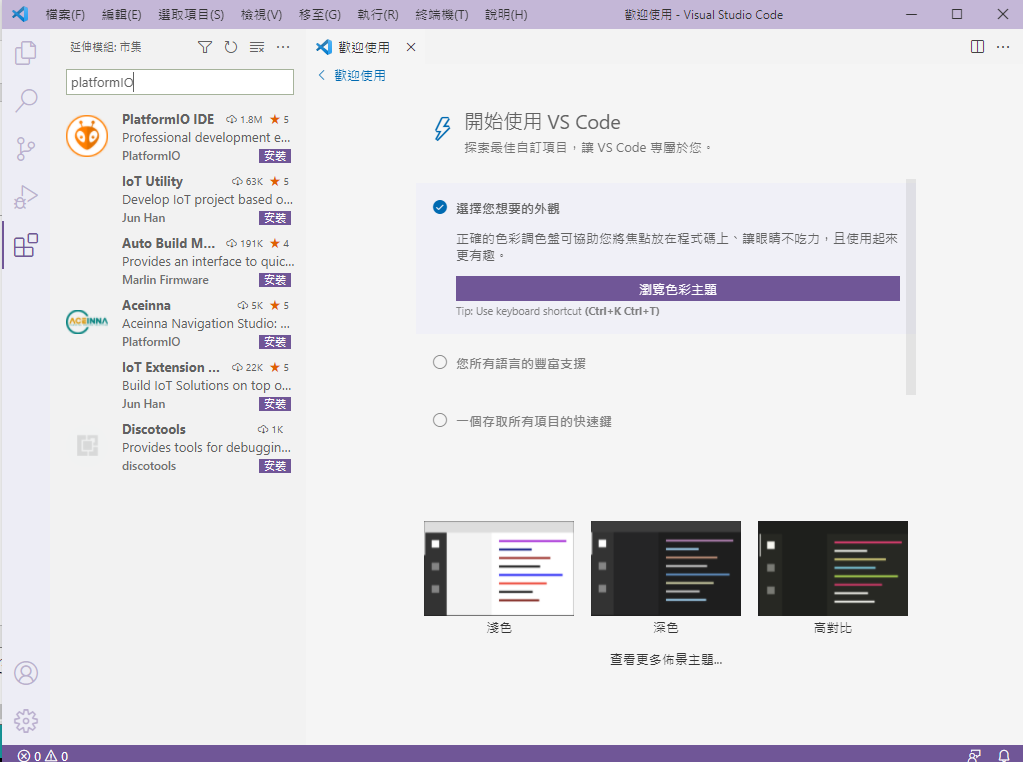
Task: Open extensions panel more actions menu
Action: (x=283, y=47)
